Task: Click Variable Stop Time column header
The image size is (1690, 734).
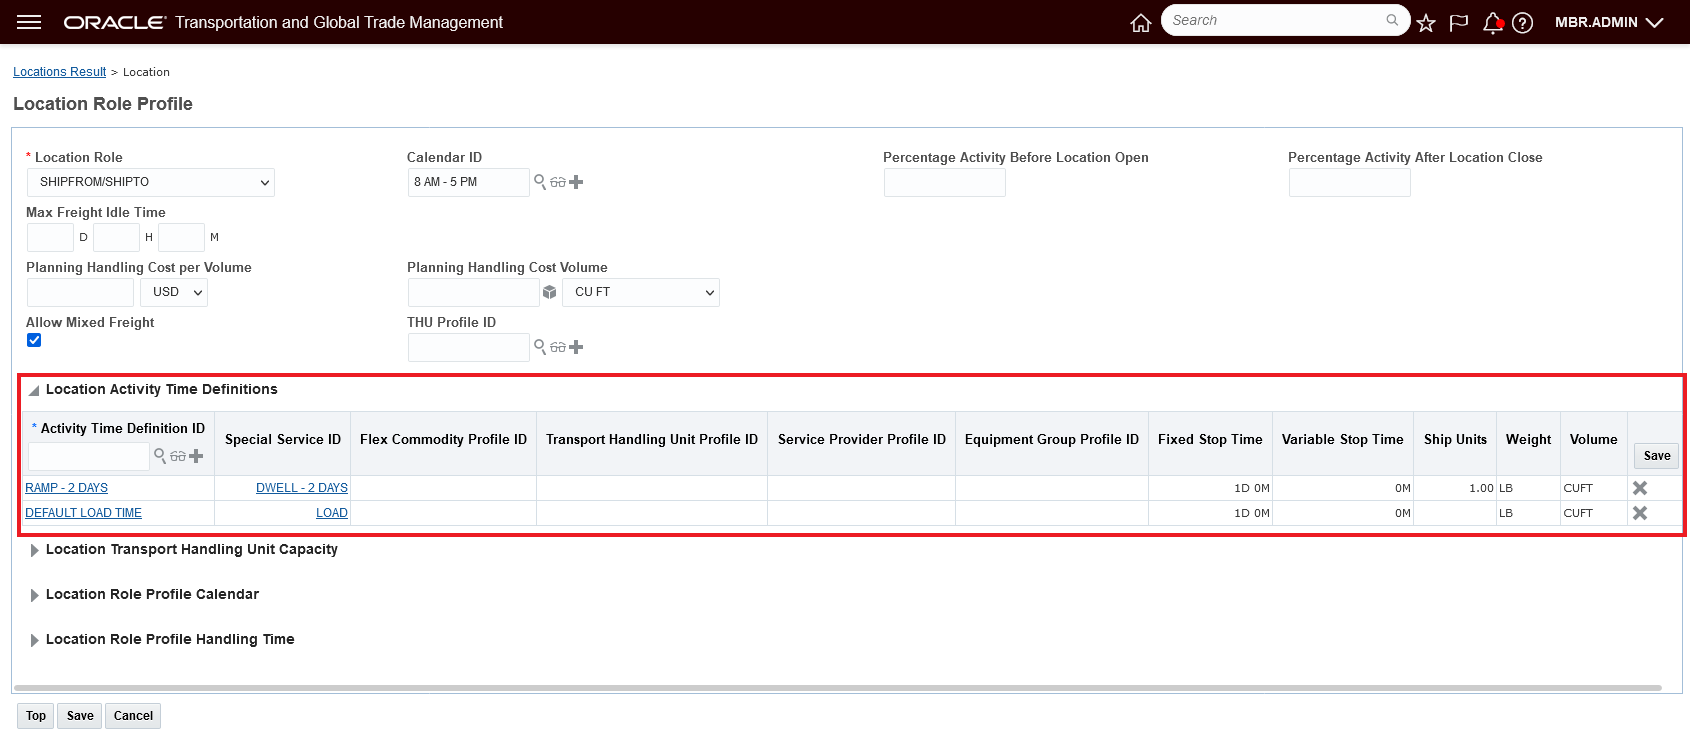Action: click(x=1343, y=439)
